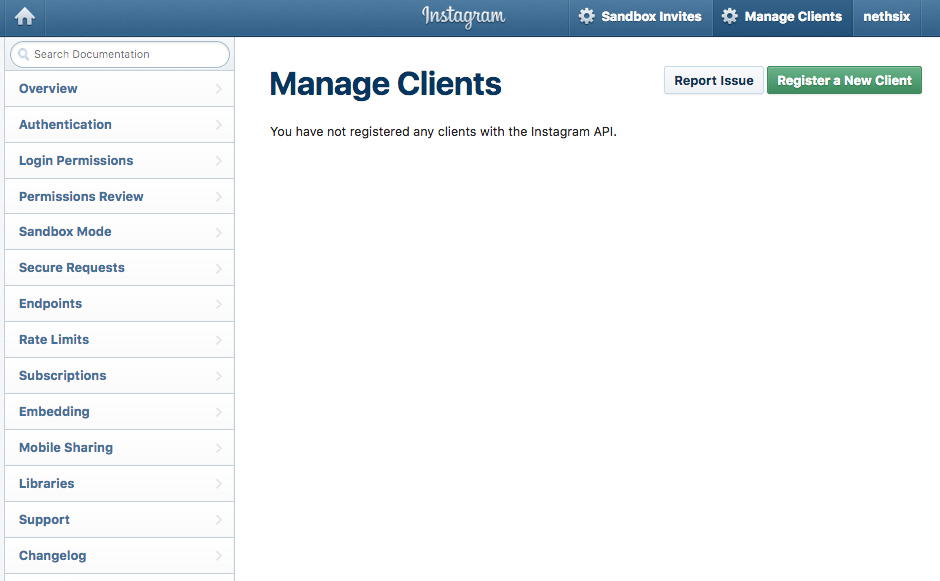Image resolution: width=940 pixels, height=581 pixels.
Task: Open the Authentication documentation section
Action: pos(119,125)
